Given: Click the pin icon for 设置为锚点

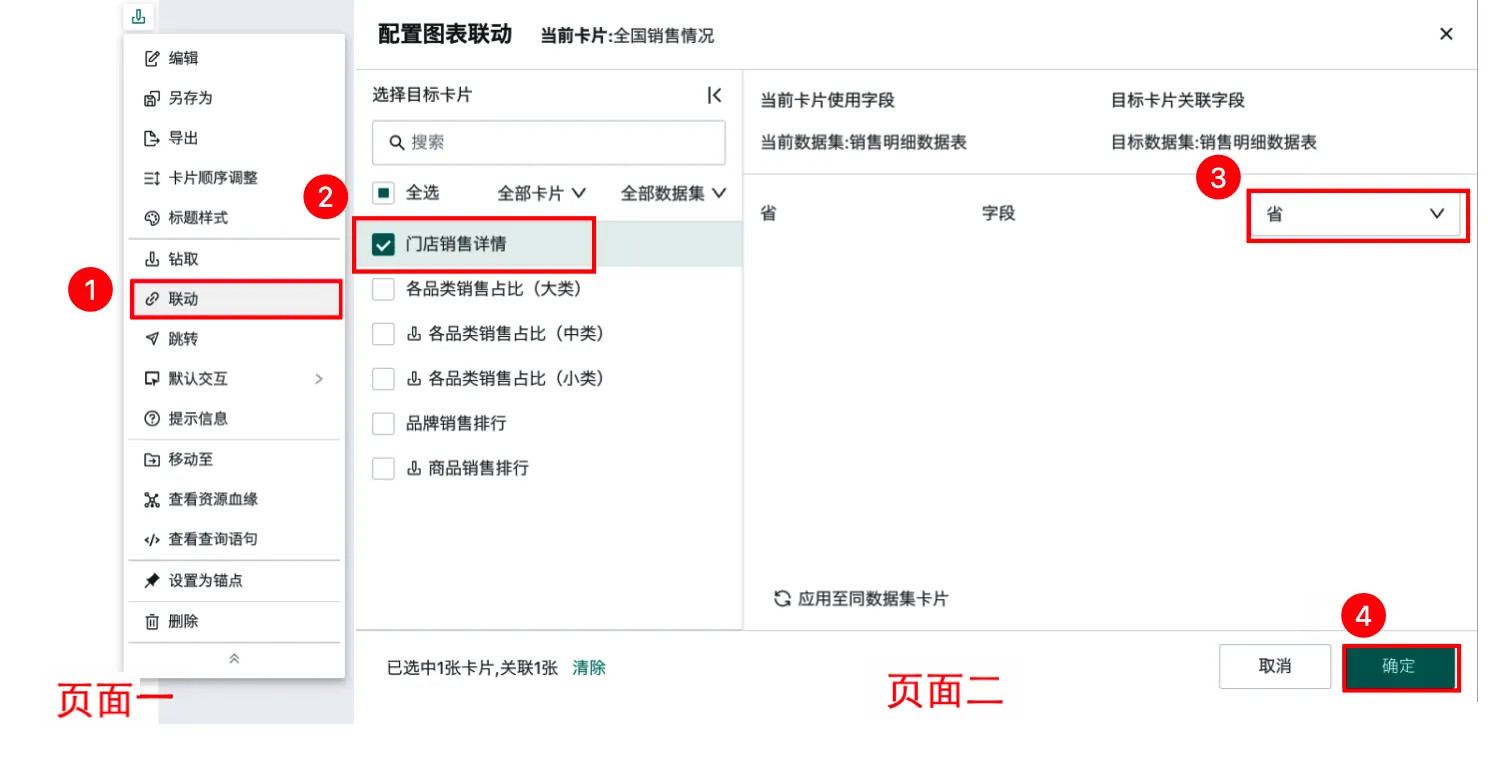Looking at the screenshot, I should 152,580.
